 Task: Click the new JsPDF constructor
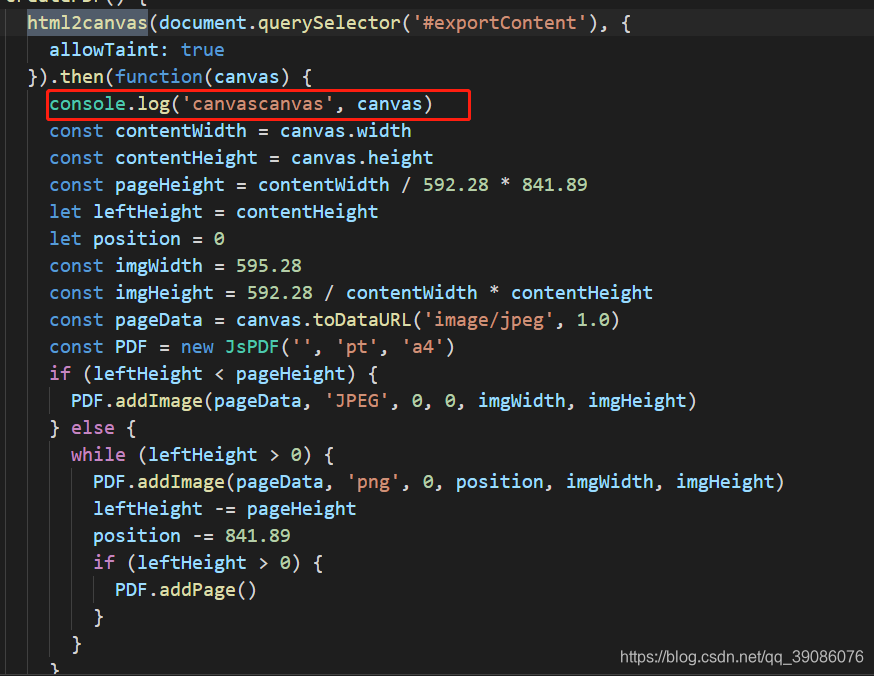point(232,346)
